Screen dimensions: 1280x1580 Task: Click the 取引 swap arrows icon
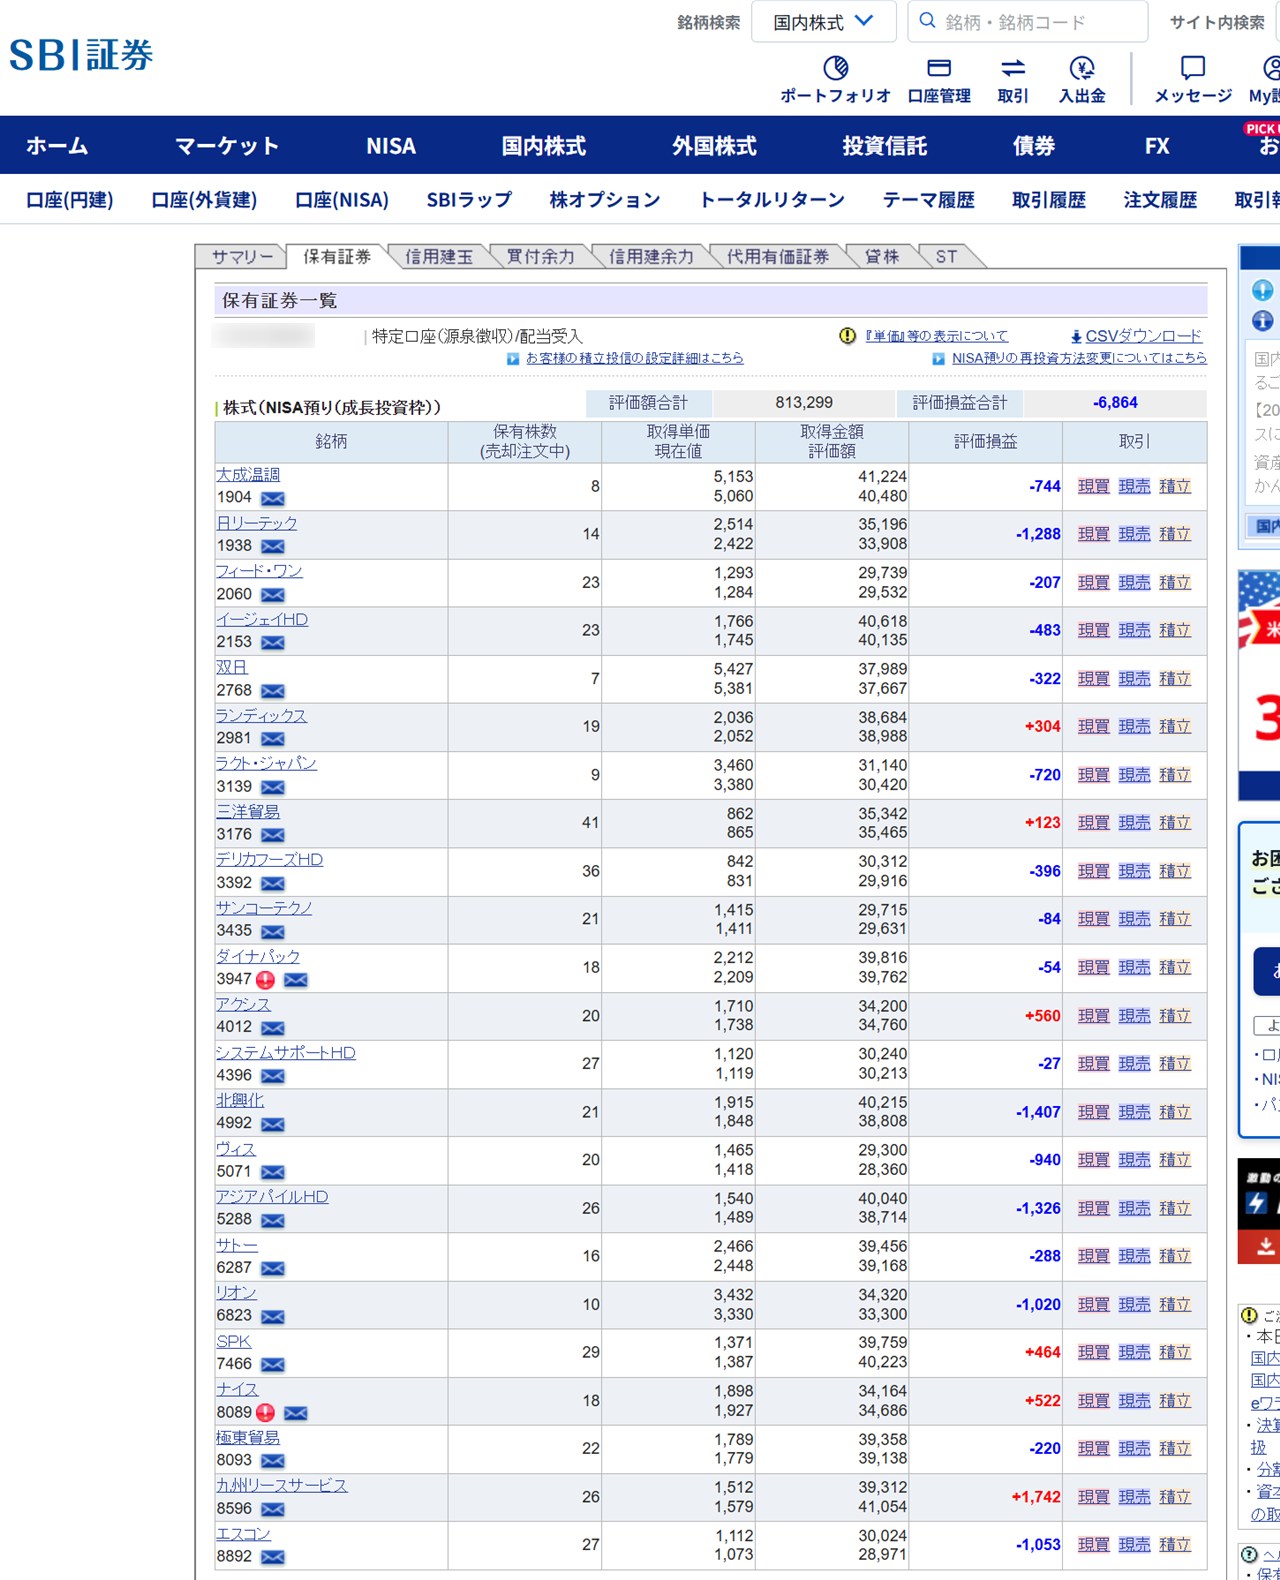pos(1013,68)
